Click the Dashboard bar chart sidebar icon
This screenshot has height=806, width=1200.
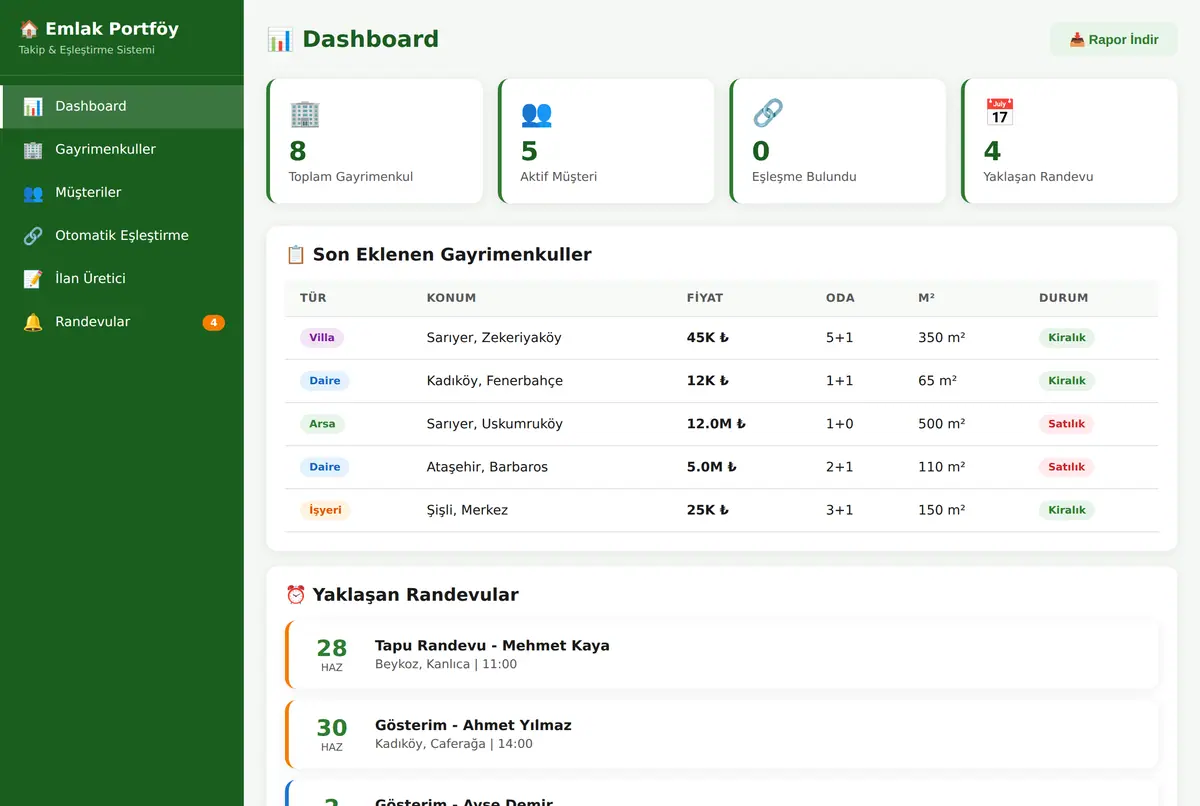pos(33,106)
